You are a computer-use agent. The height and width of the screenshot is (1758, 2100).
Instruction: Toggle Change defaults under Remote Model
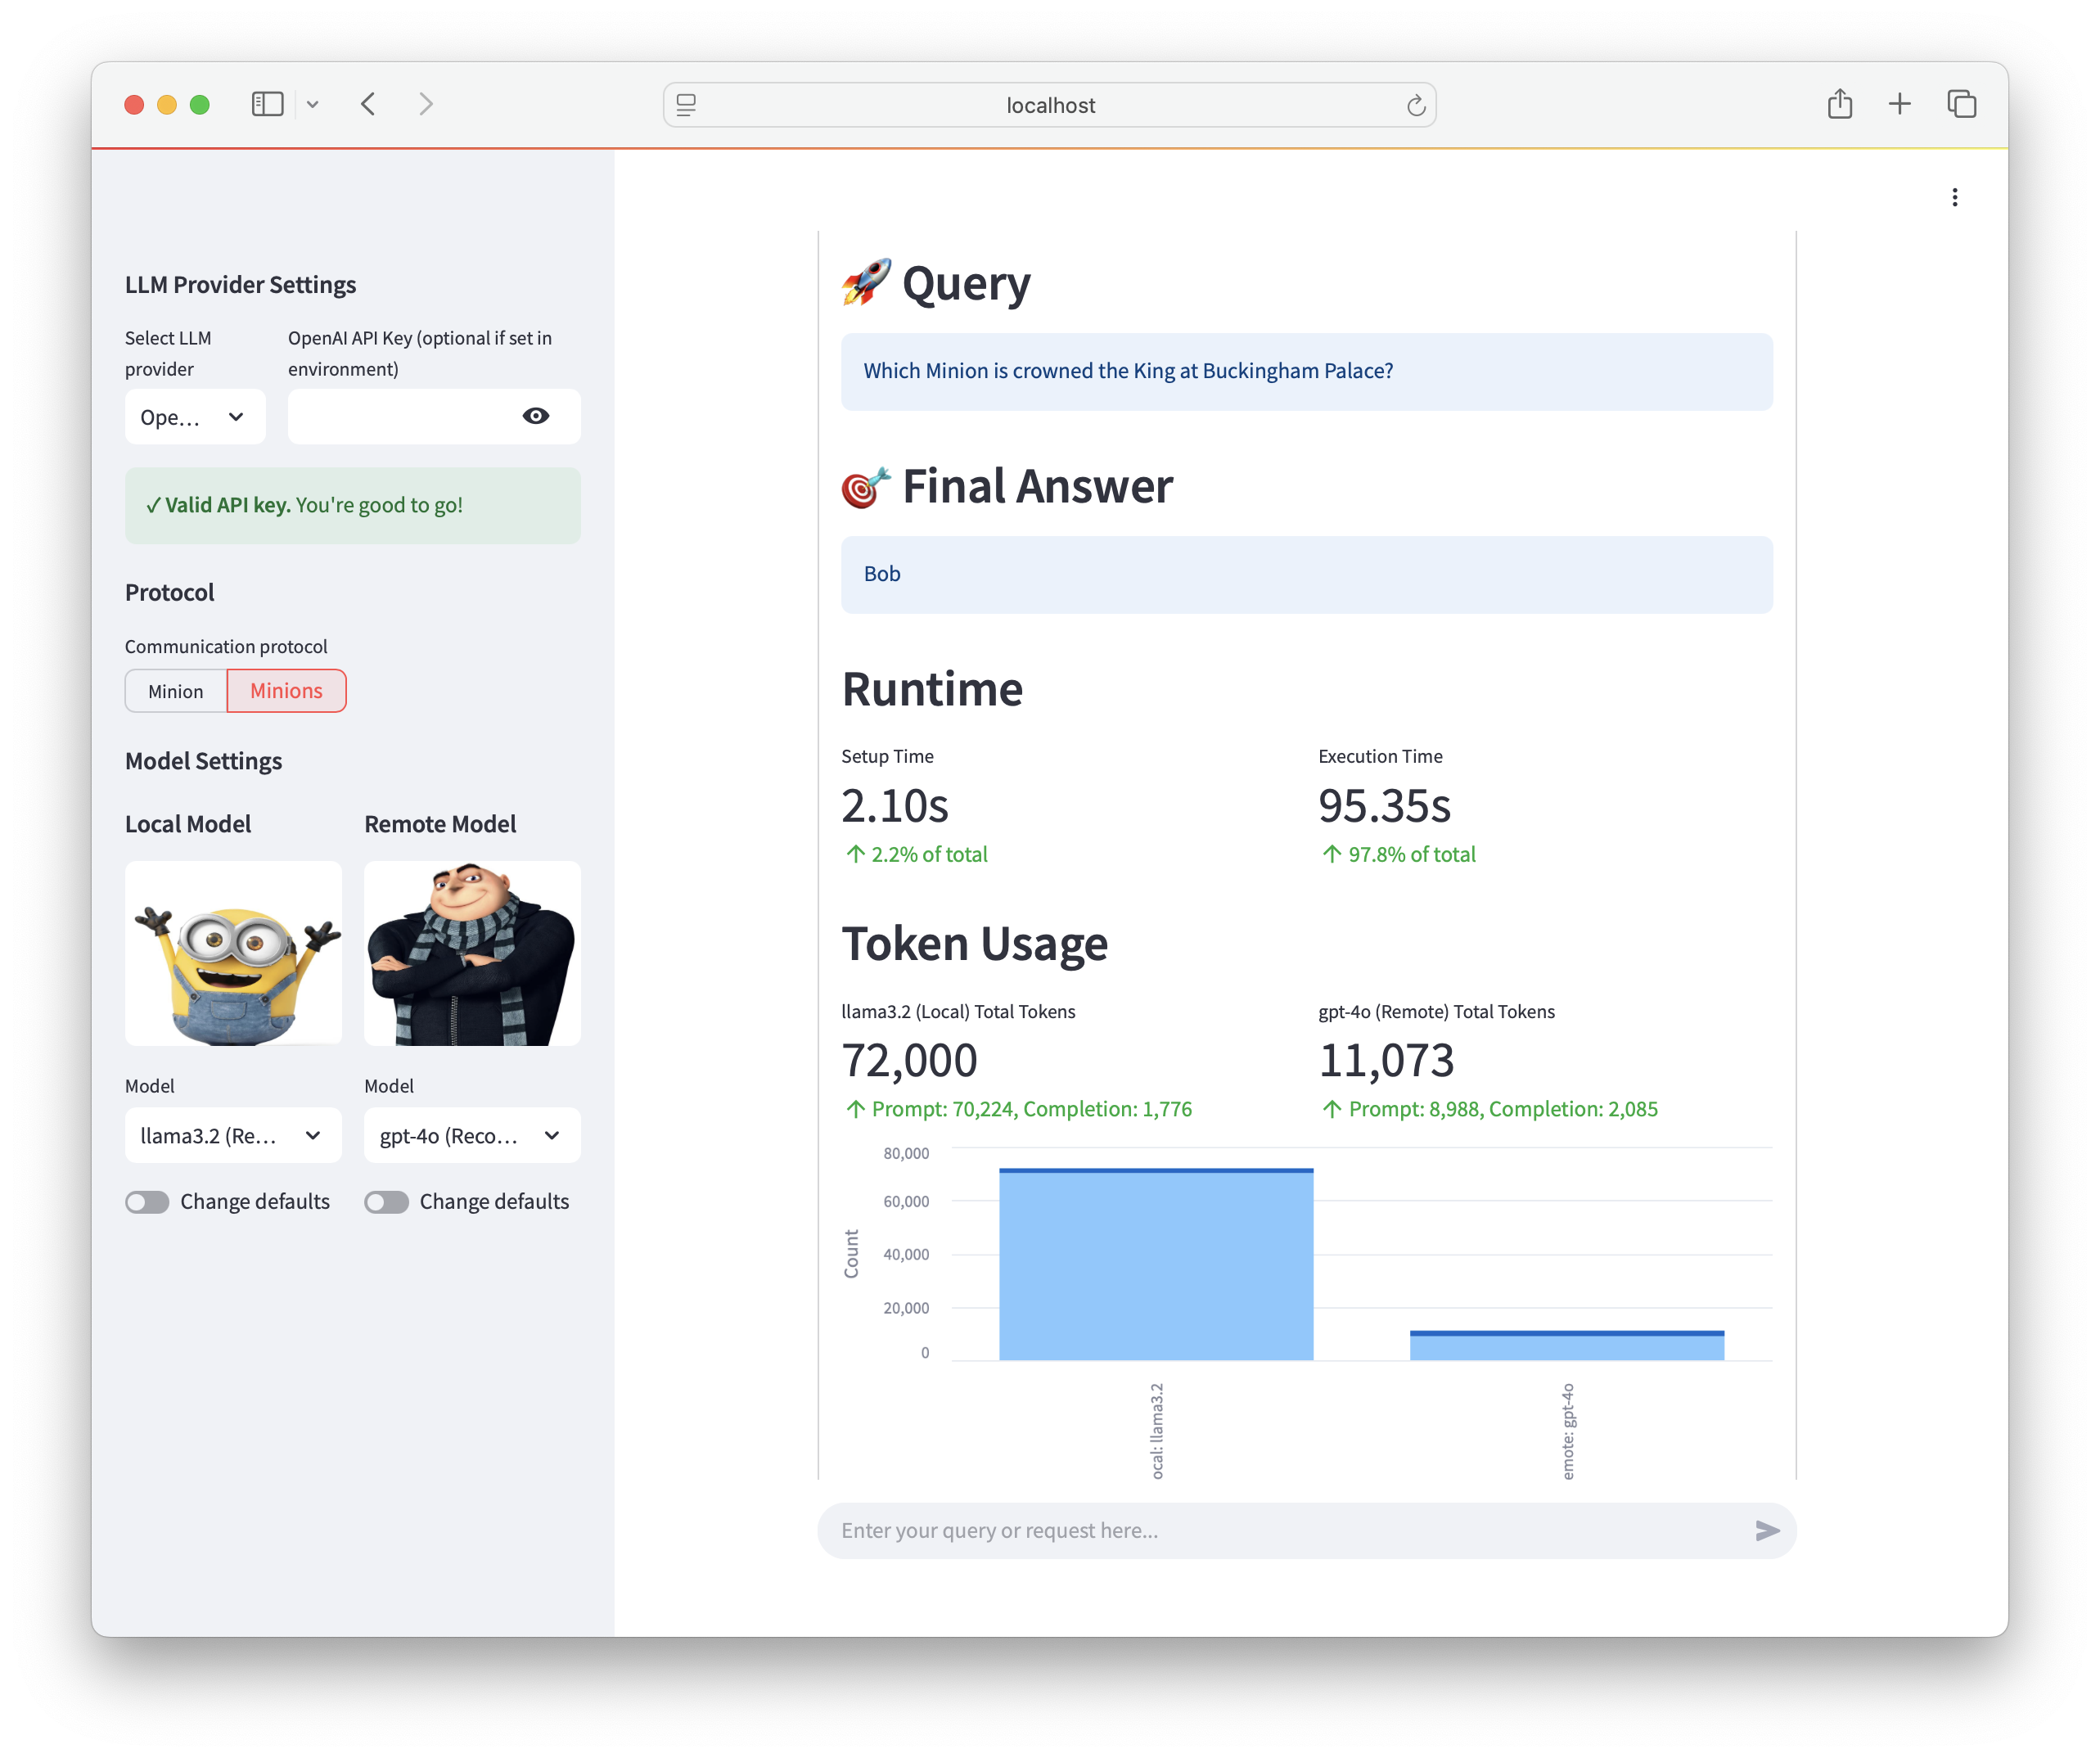[x=387, y=1201]
